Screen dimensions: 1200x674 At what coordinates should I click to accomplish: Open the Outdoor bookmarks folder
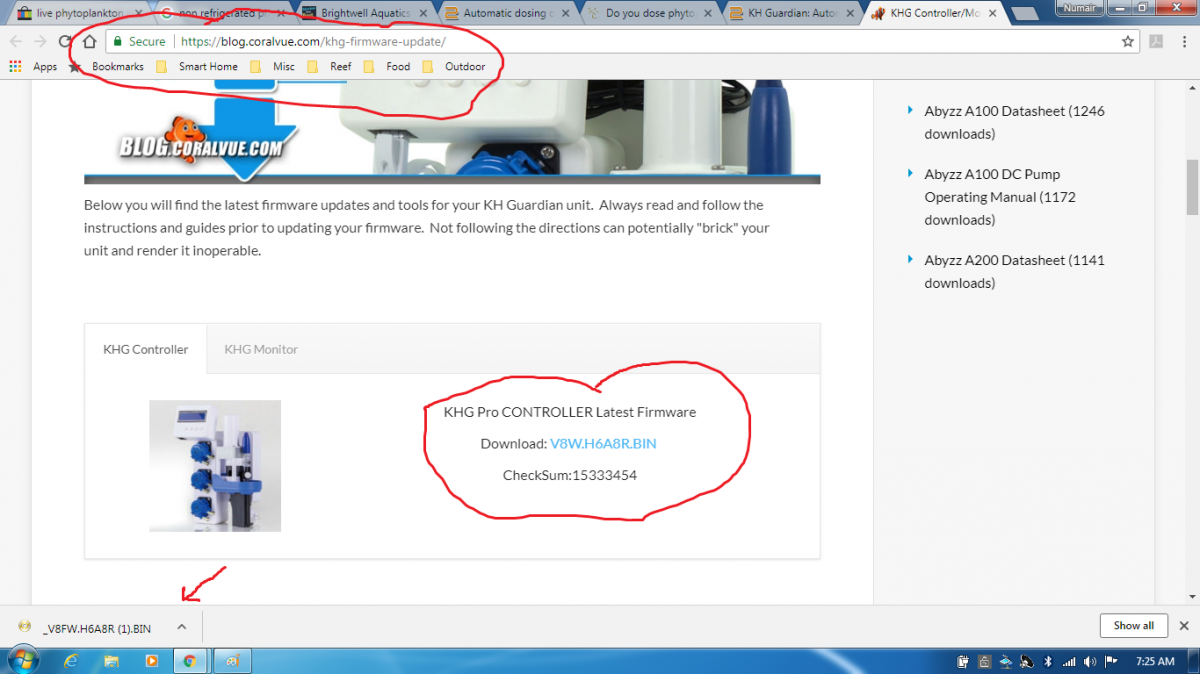point(453,67)
